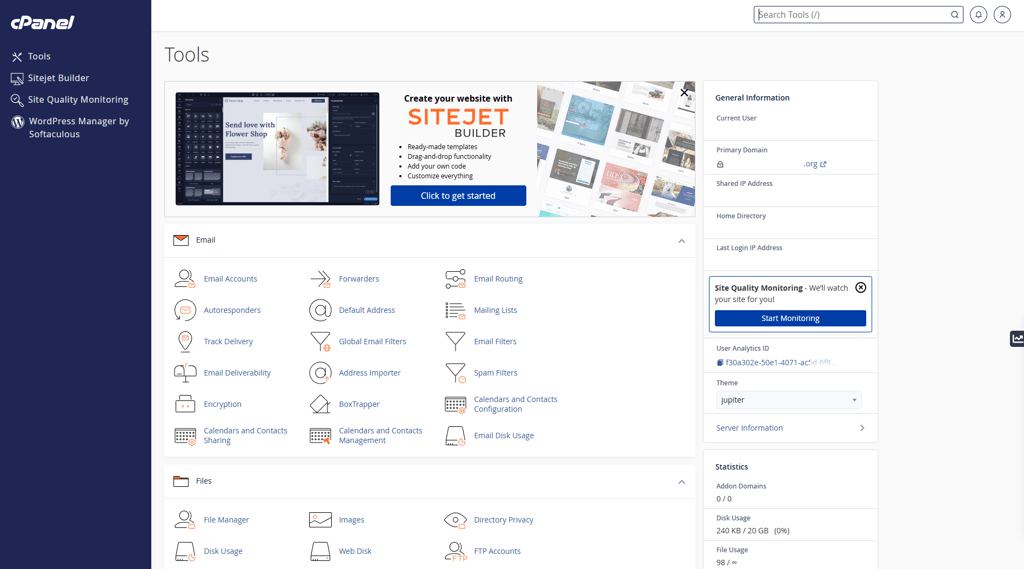Click the Global Email Filters funnel icon
This screenshot has height=569, width=1024.
click(x=320, y=342)
